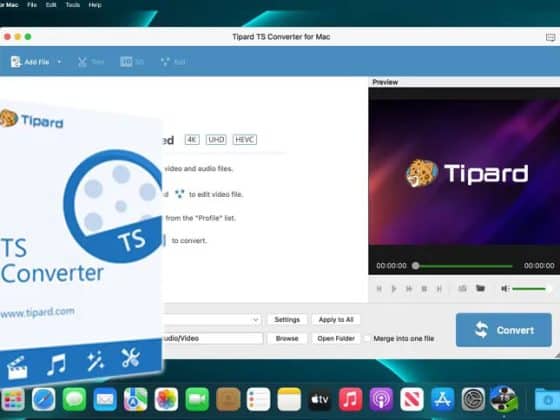Click the Open Folder button
Viewport: 560px width, 420px height.
click(x=336, y=338)
